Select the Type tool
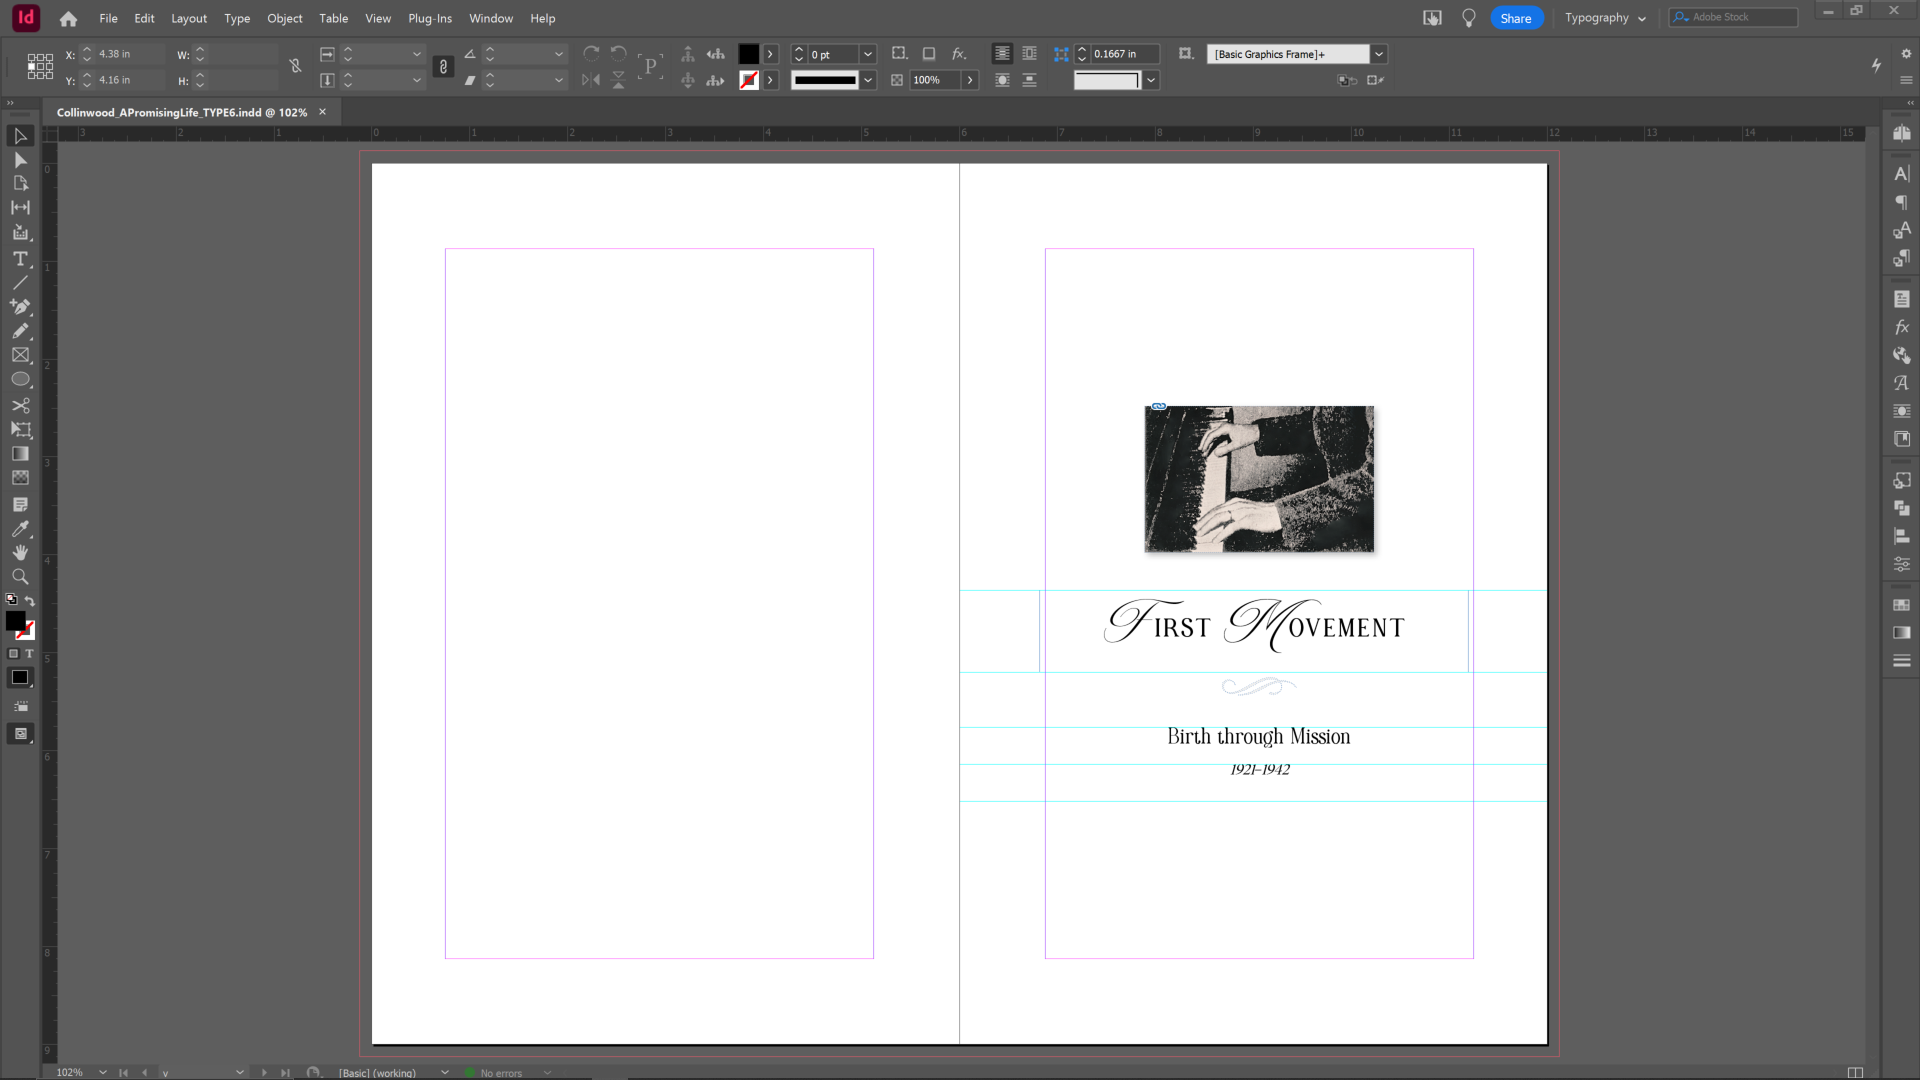 click(x=20, y=259)
